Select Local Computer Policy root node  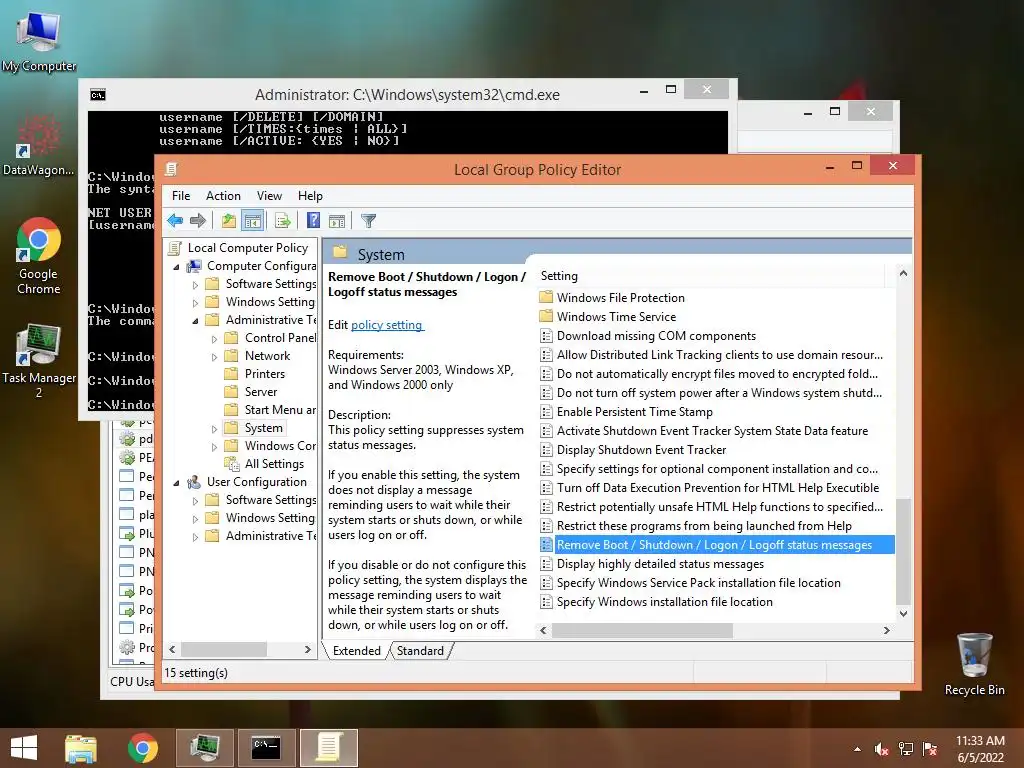pos(248,248)
